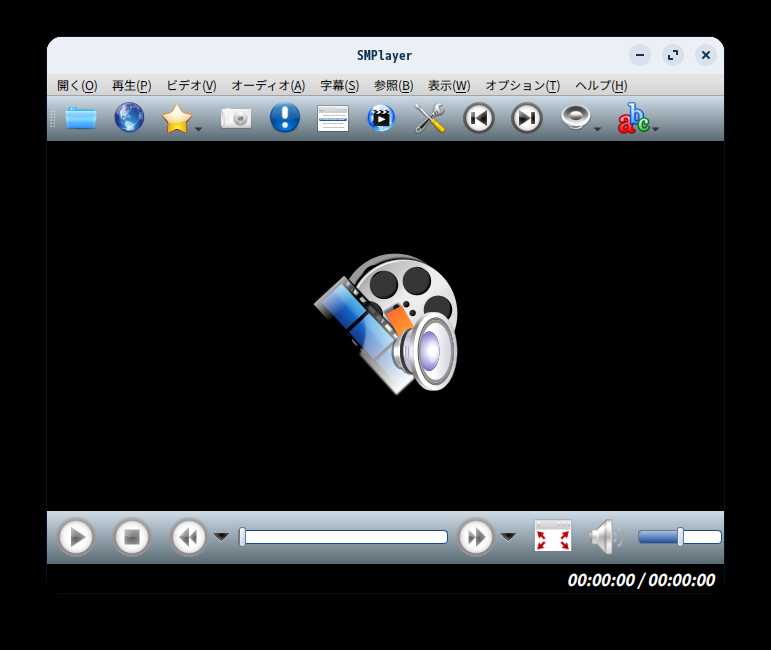Viewport: 771px width, 650px height.
Task: Mute audio with the speaker icon
Action: (x=606, y=536)
